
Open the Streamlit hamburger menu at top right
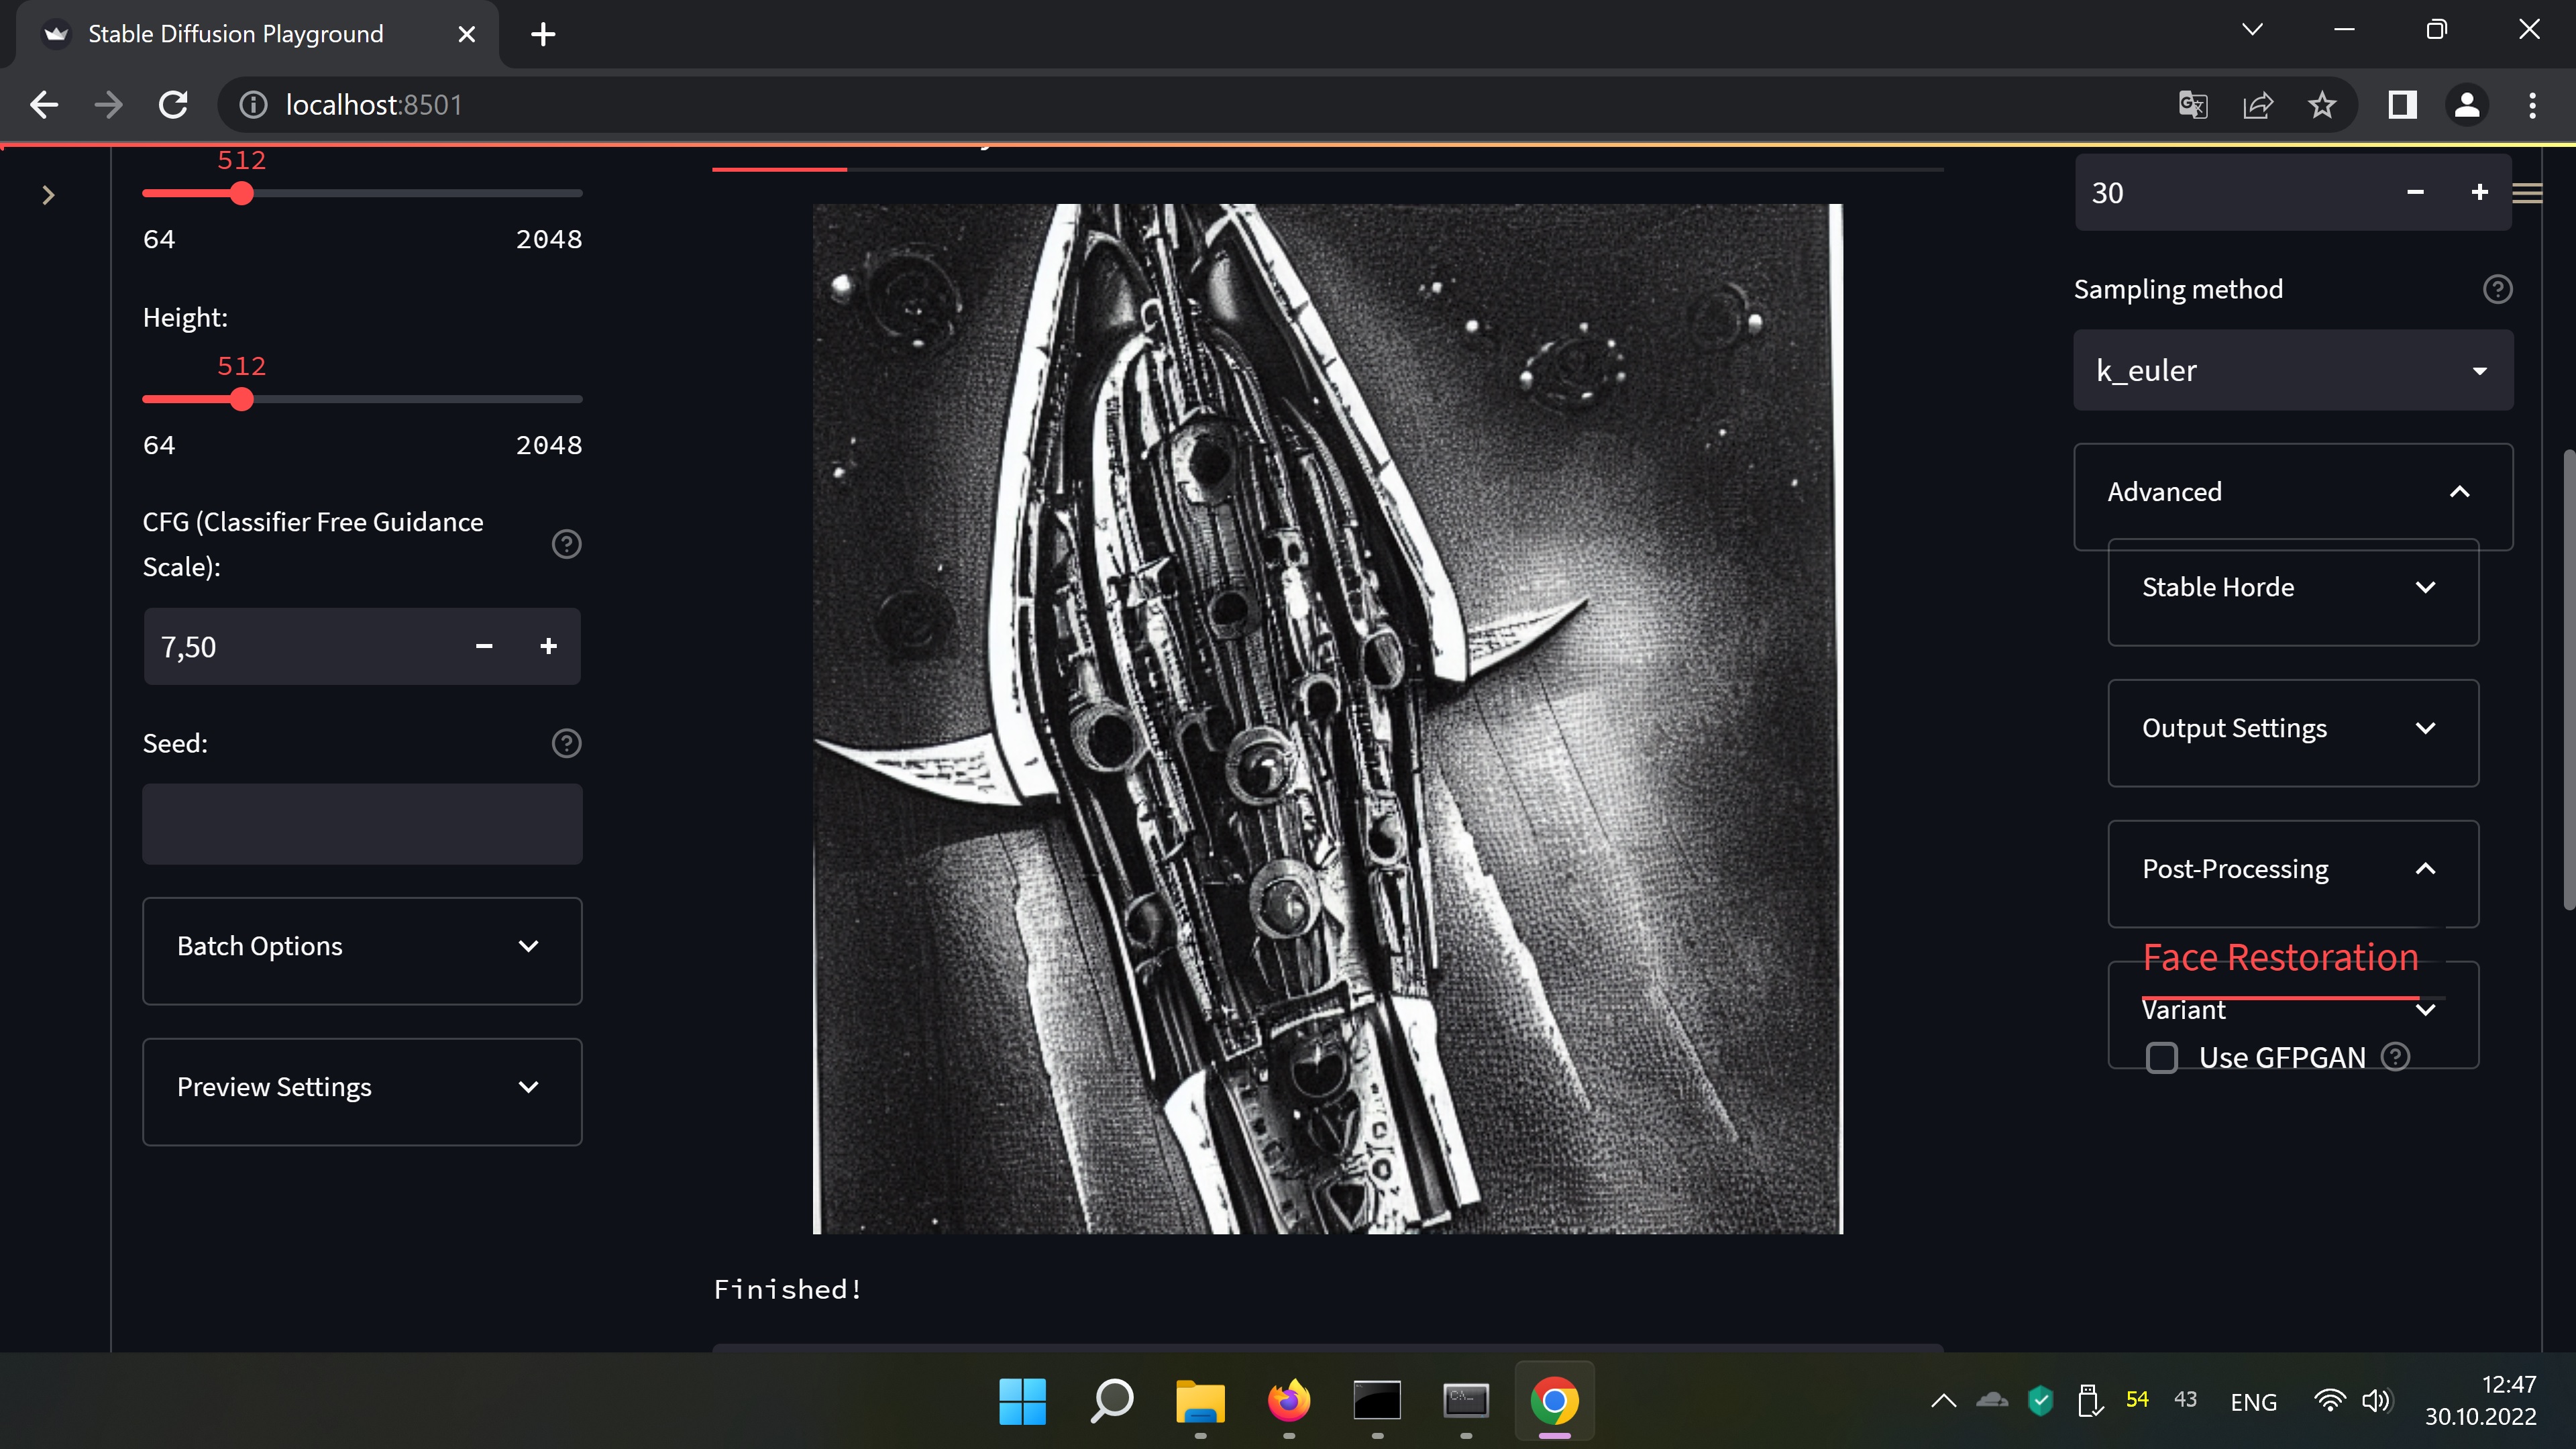2528,193
